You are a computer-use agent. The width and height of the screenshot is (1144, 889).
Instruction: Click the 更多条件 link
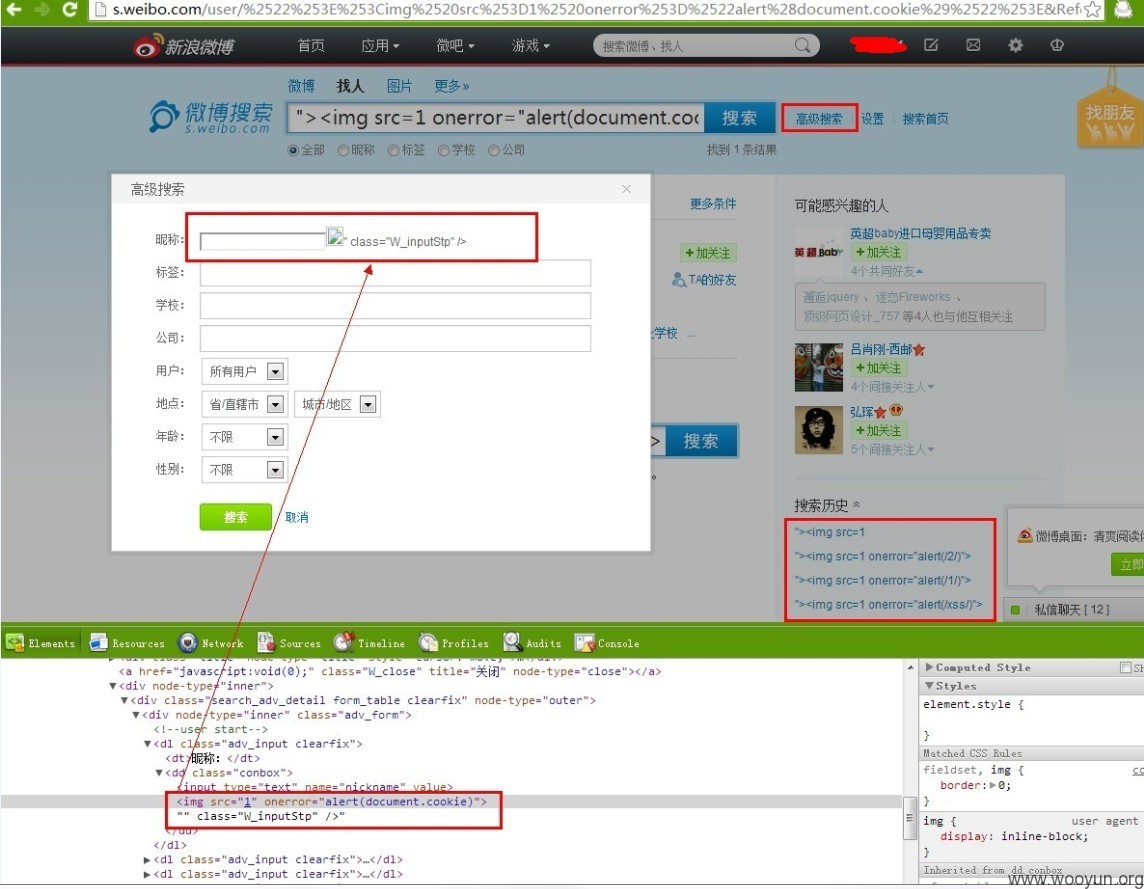pos(713,204)
